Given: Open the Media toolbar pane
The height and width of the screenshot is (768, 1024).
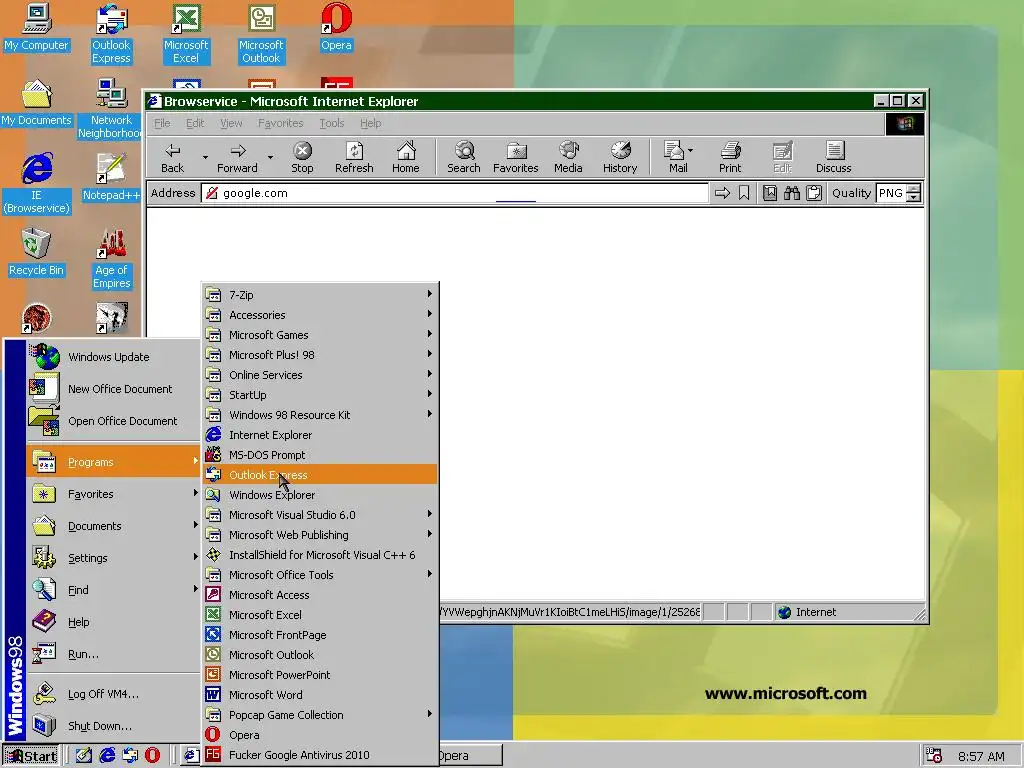Looking at the screenshot, I should click(x=568, y=157).
